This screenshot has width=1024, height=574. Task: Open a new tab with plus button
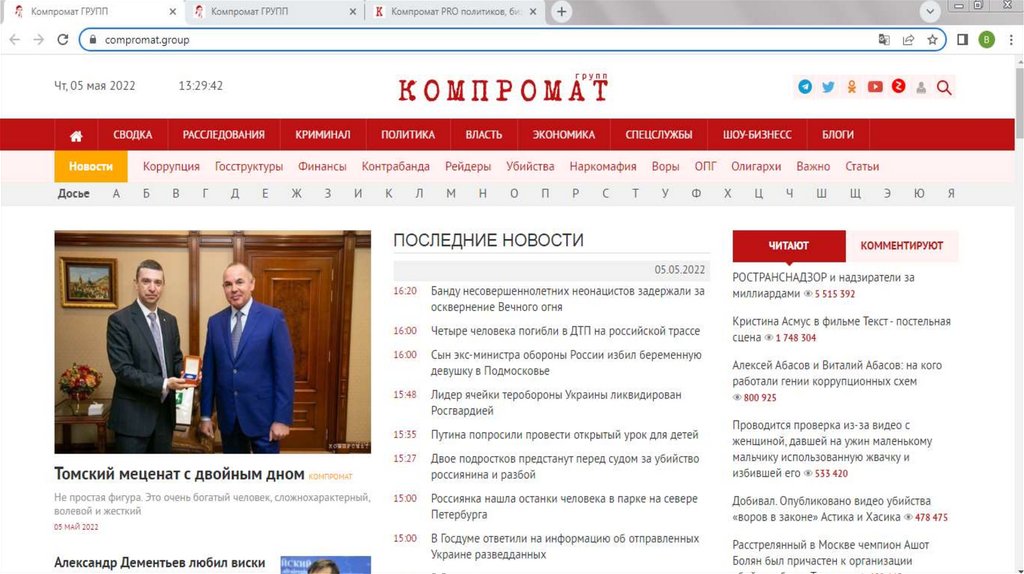(x=561, y=12)
